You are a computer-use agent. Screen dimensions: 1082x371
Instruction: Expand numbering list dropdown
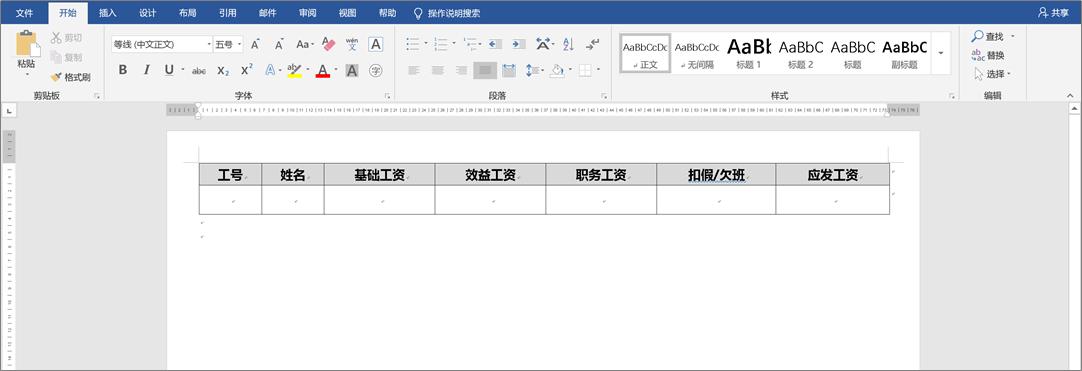tap(454, 44)
